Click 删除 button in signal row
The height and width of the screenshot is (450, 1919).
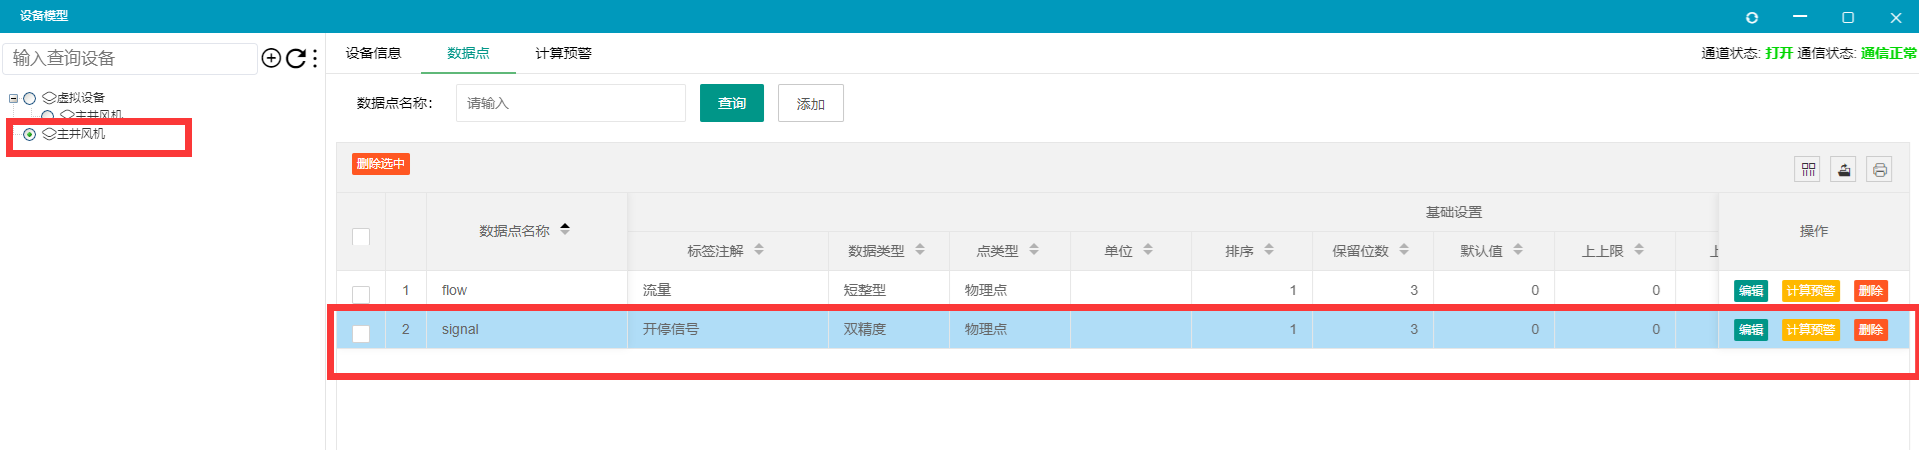coord(1870,330)
